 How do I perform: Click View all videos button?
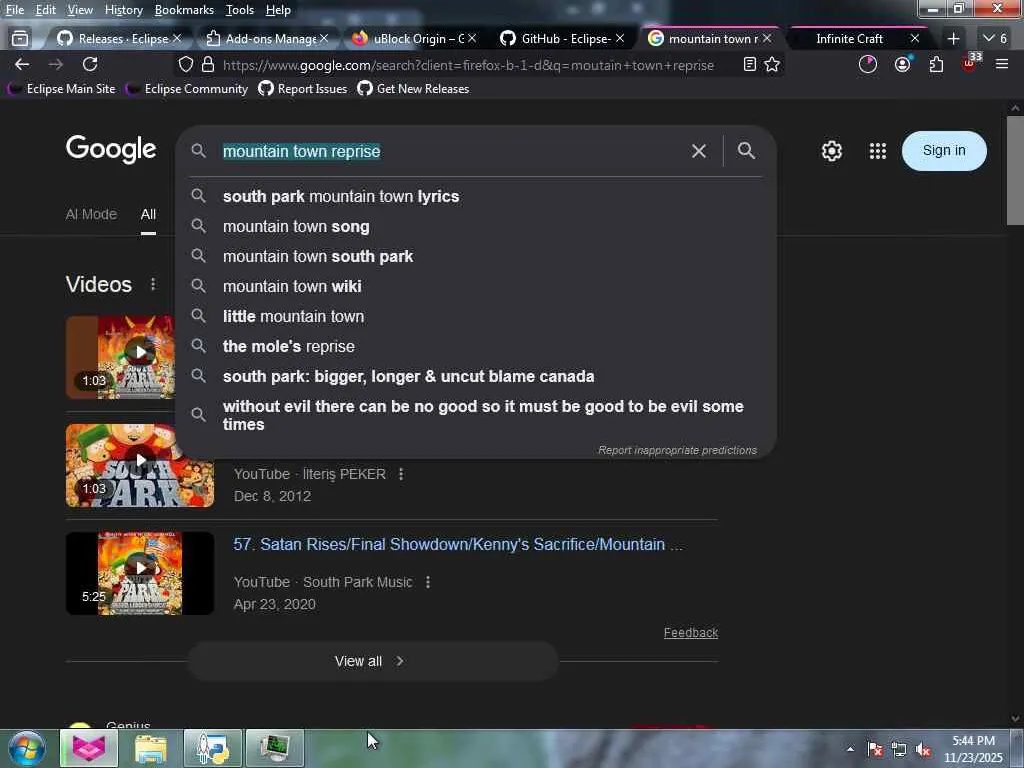373,661
